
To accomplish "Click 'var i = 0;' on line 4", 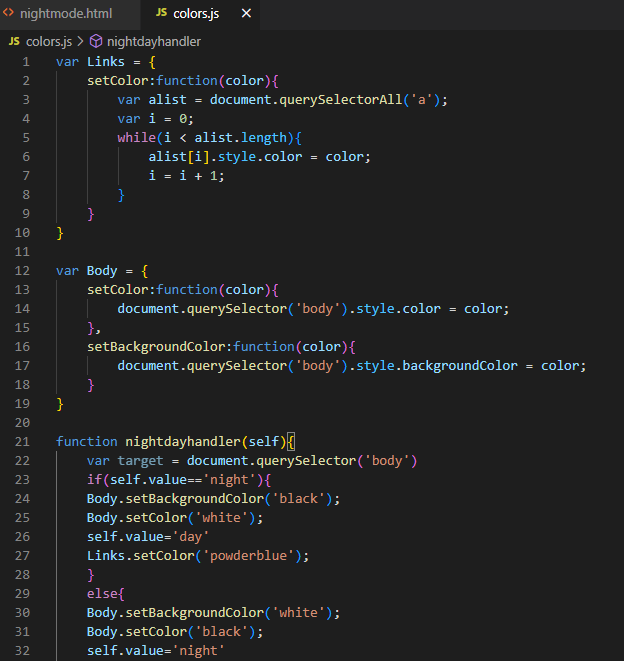I will coord(156,119).
